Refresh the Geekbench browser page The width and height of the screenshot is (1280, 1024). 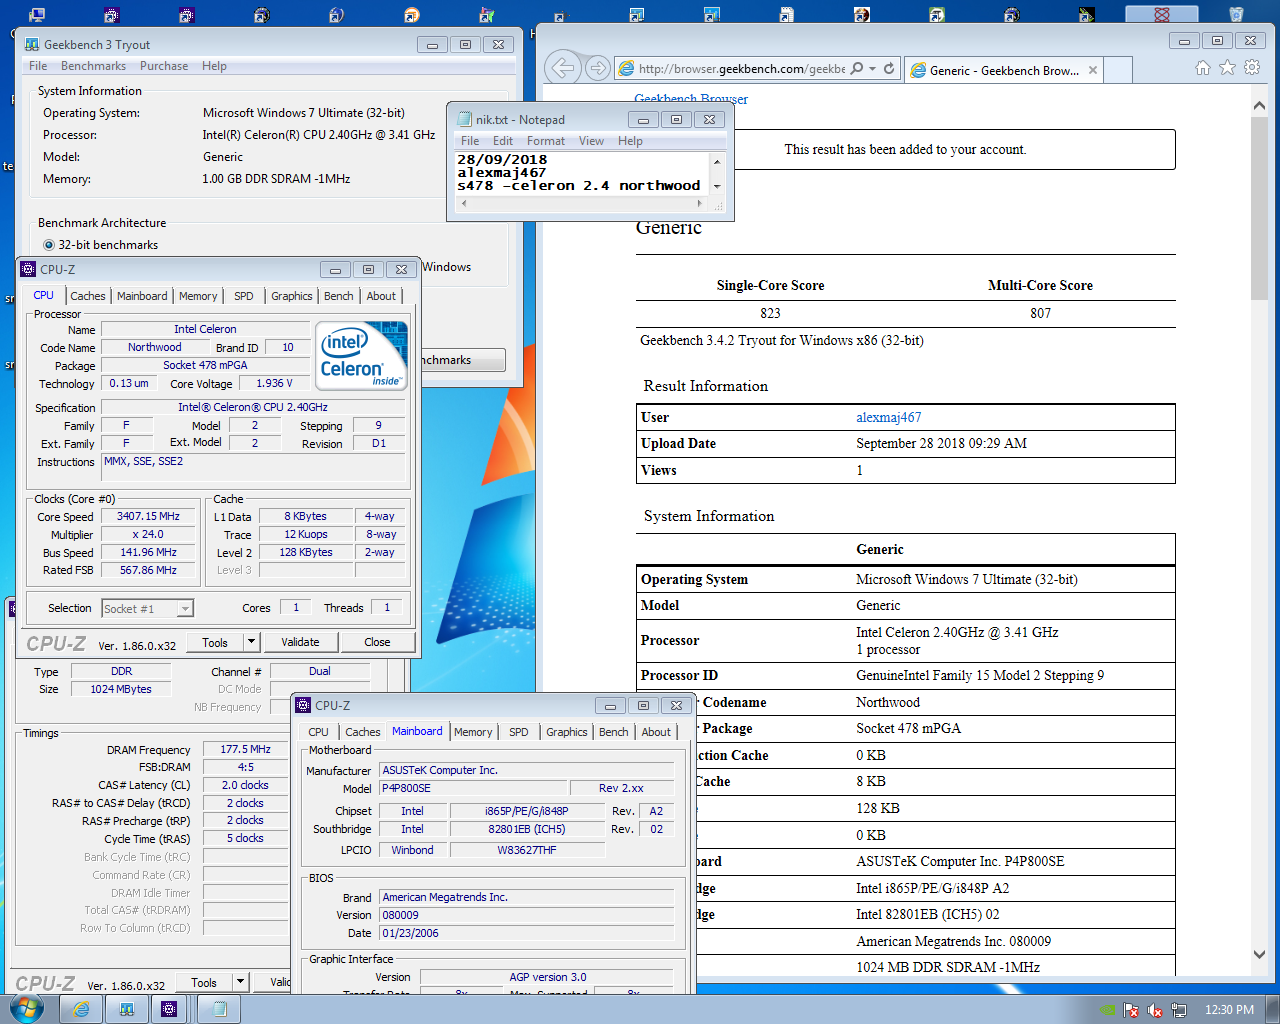889,69
